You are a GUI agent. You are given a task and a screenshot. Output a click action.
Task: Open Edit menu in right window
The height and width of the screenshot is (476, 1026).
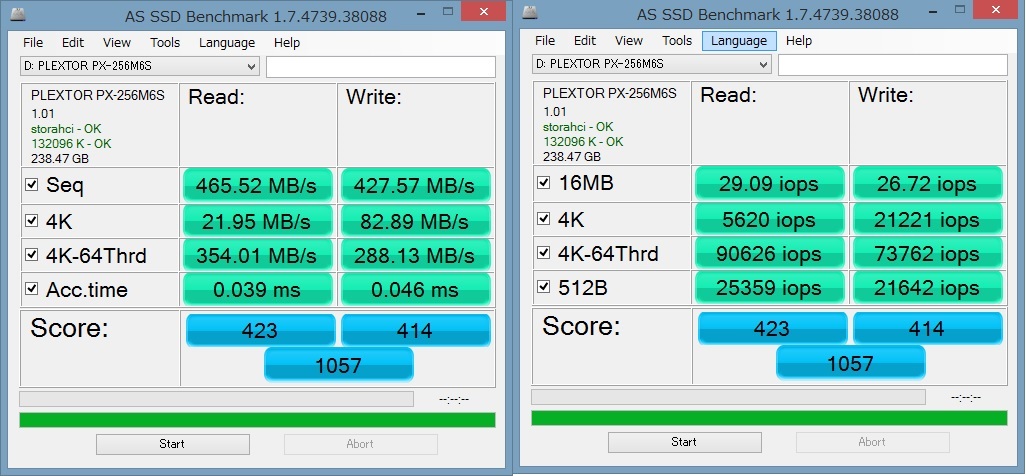584,41
